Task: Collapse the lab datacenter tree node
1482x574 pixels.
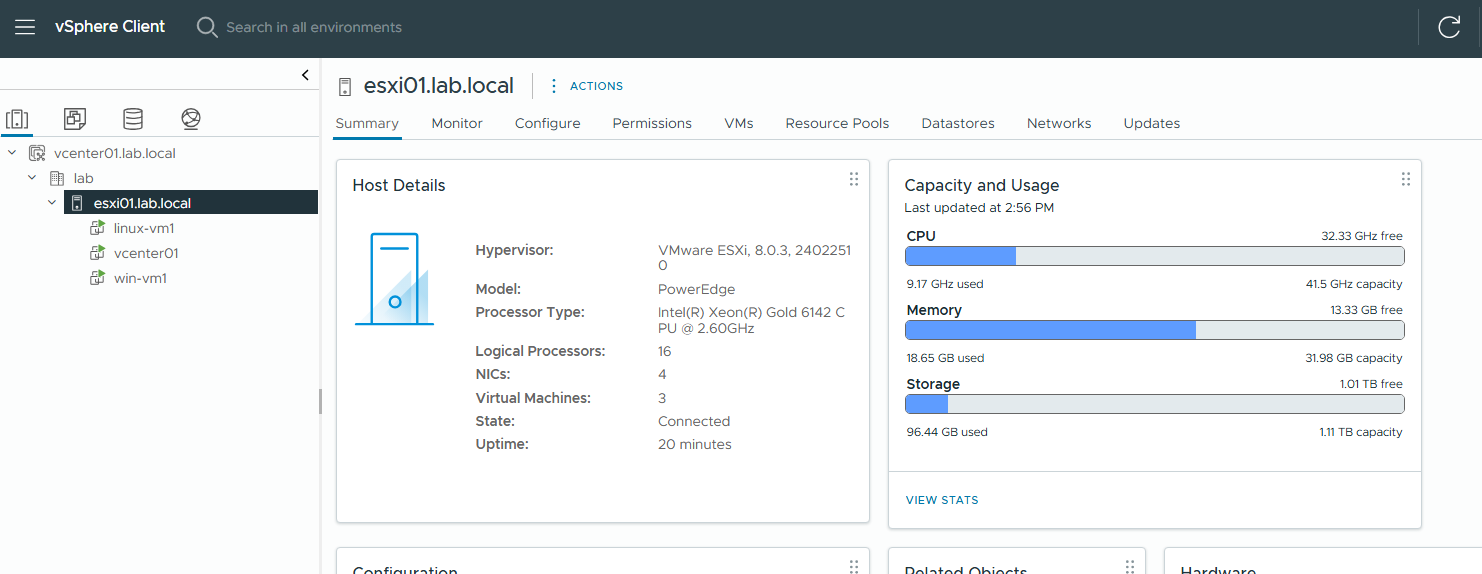Action: tap(32, 178)
